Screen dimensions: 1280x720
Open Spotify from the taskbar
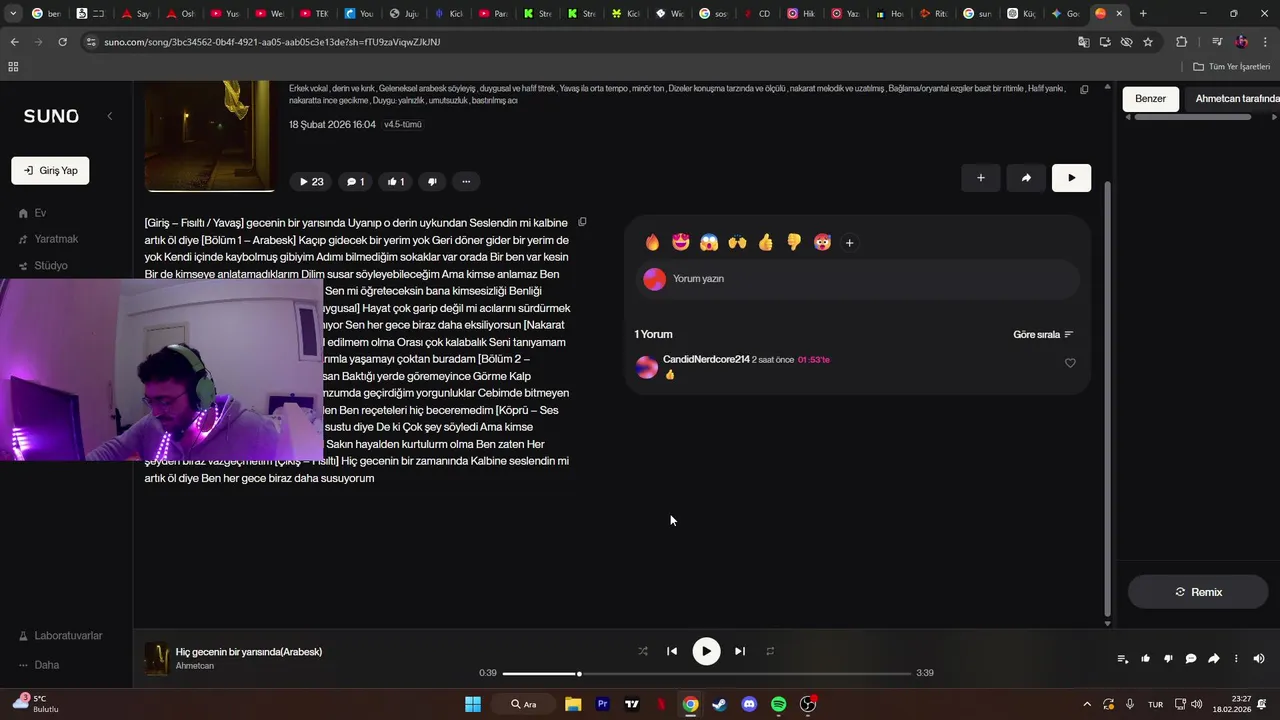778,704
